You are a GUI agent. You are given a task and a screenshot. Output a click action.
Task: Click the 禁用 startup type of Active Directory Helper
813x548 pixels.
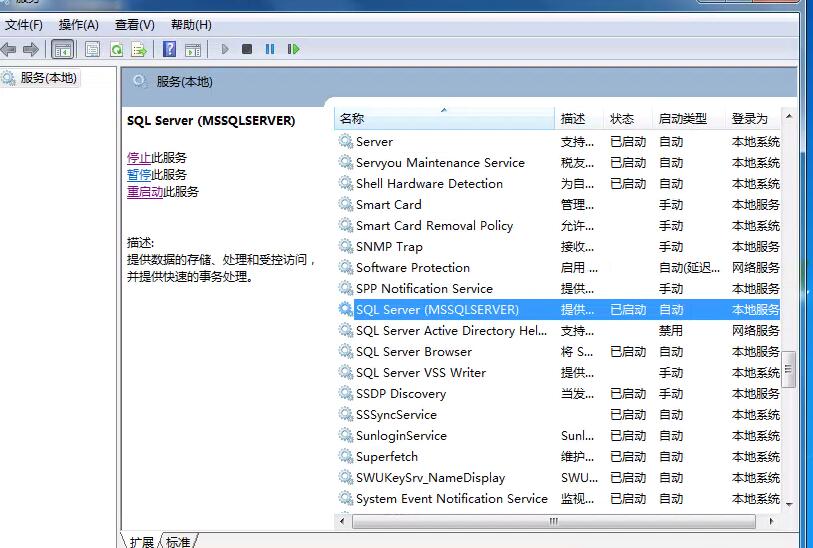[670, 331]
